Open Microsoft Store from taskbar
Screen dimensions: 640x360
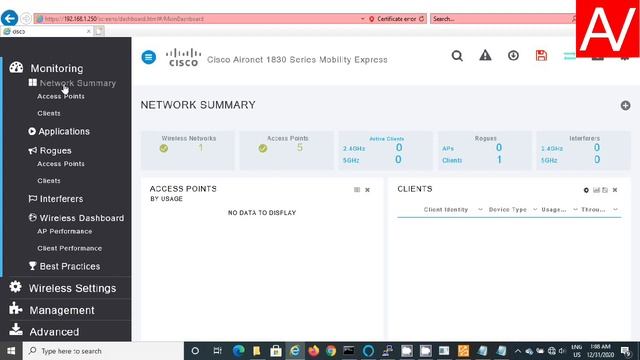276,351
